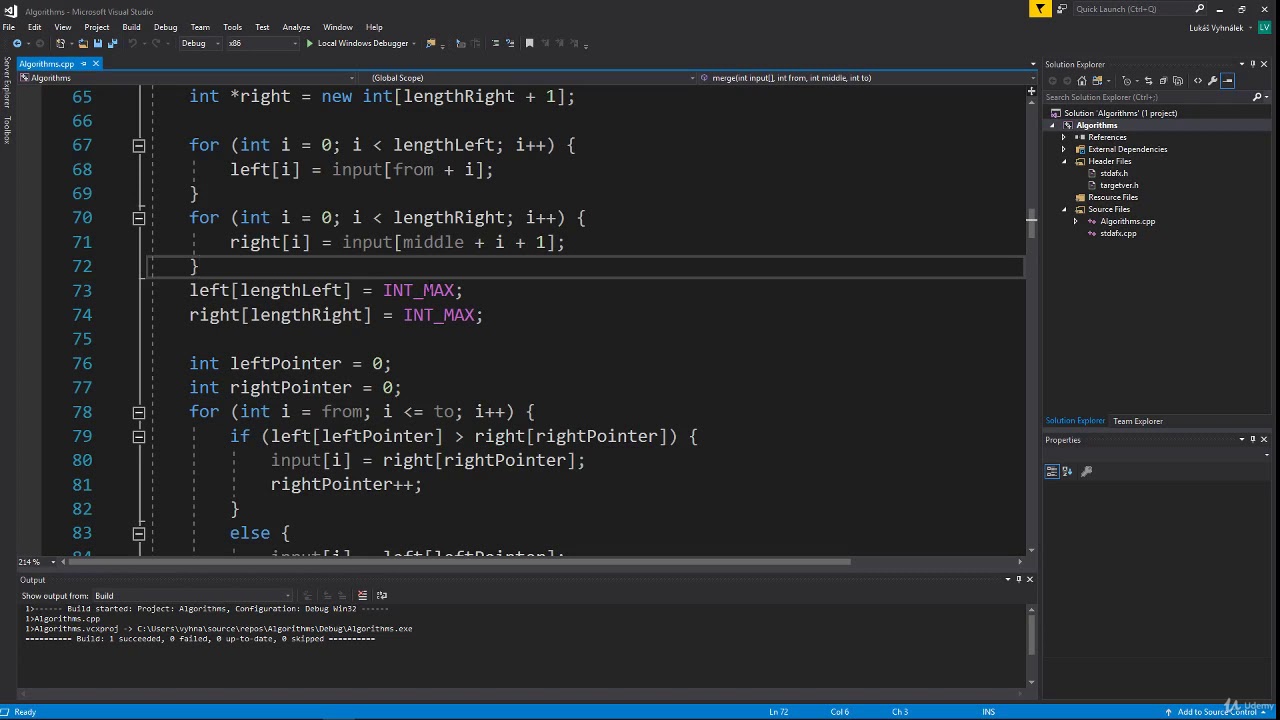Collapse the for loop at line 67
1280x720 pixels.
[139, 146]
